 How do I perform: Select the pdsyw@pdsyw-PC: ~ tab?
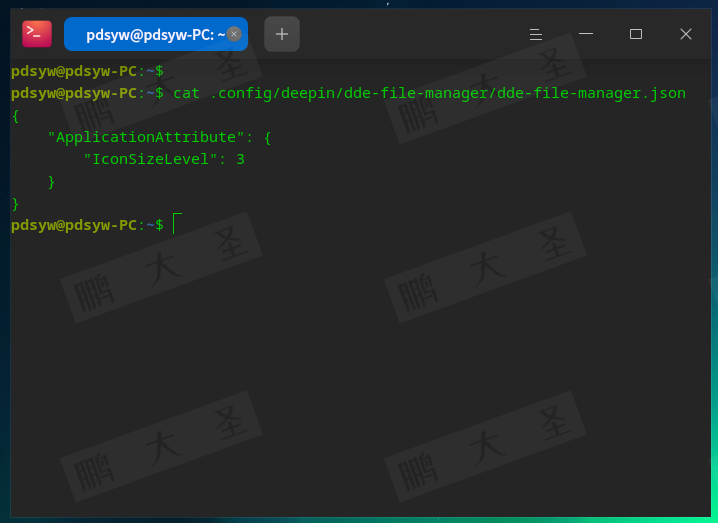tap(156, 34)
